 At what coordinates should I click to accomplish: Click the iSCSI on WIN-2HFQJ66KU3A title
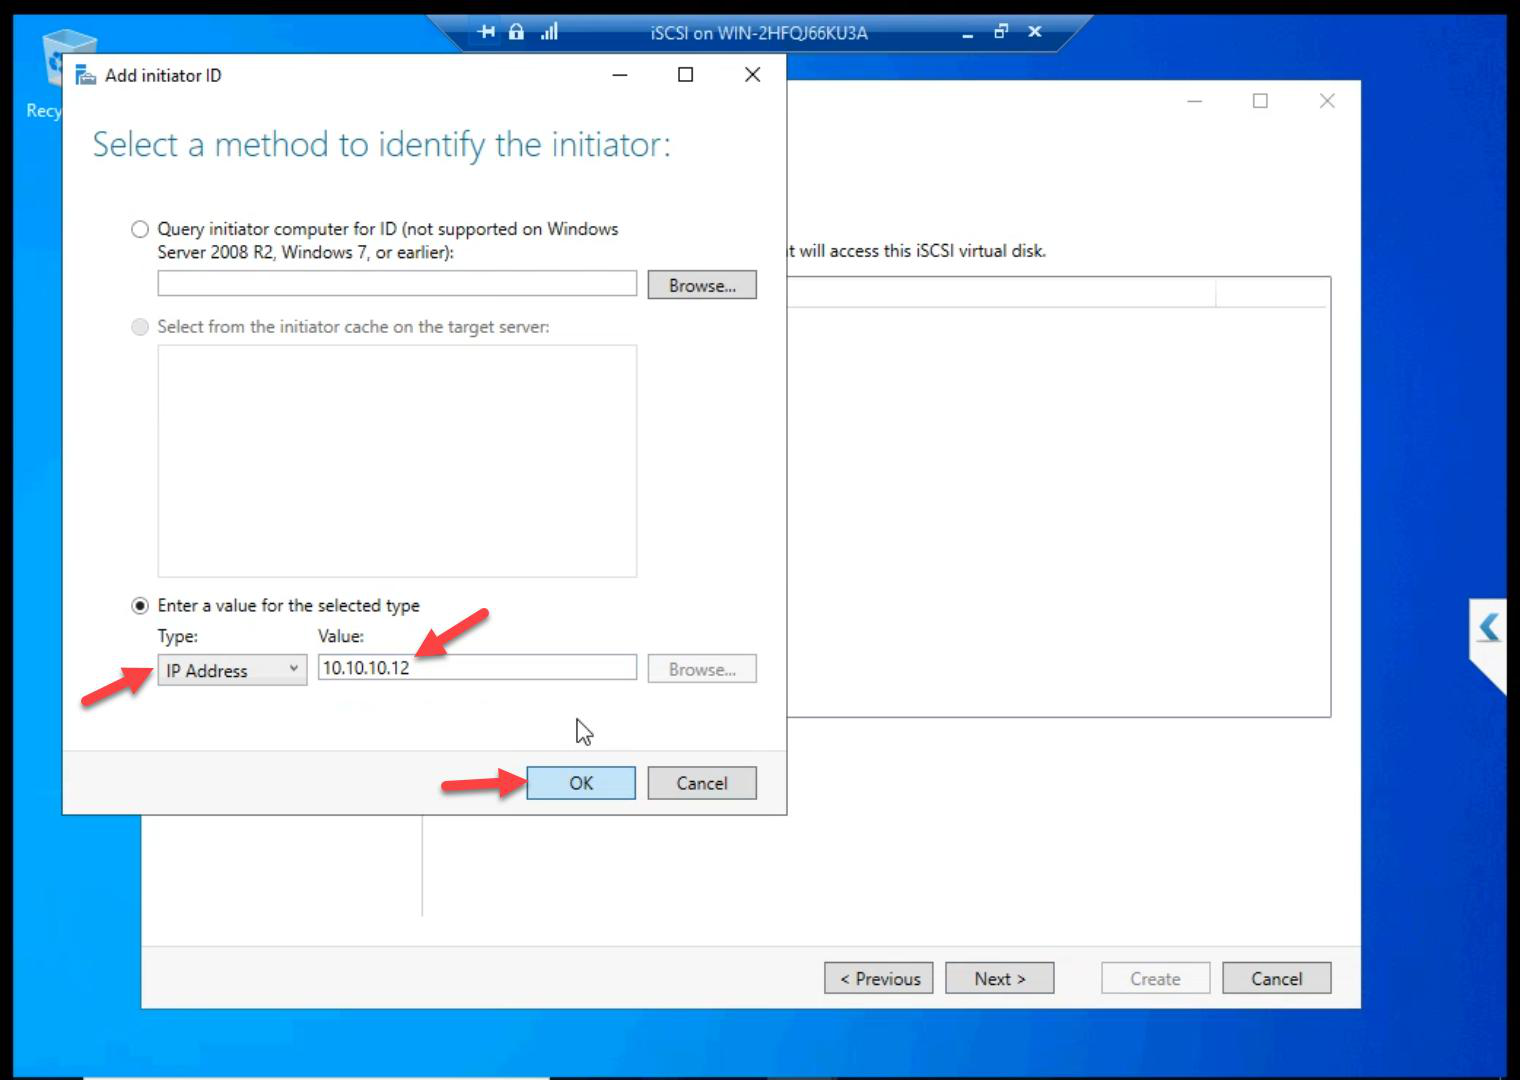point(759,33)
